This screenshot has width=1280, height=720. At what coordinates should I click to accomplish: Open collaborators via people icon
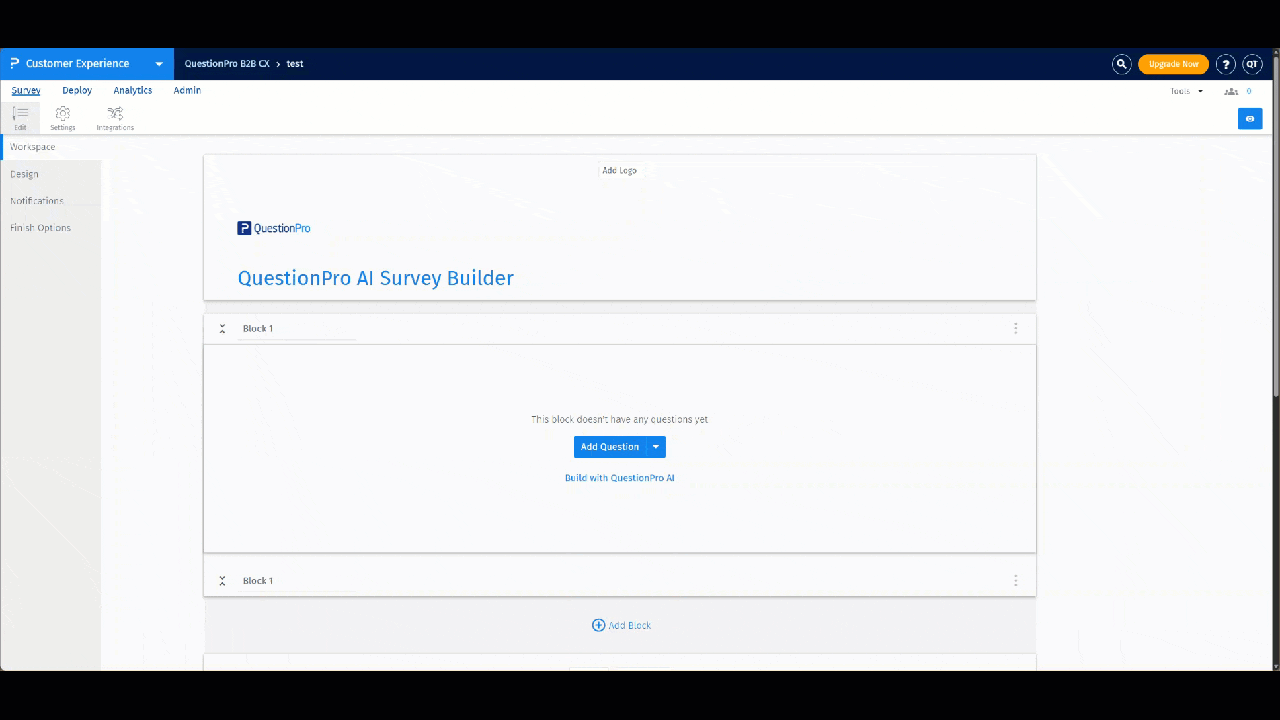[1231, 90]
